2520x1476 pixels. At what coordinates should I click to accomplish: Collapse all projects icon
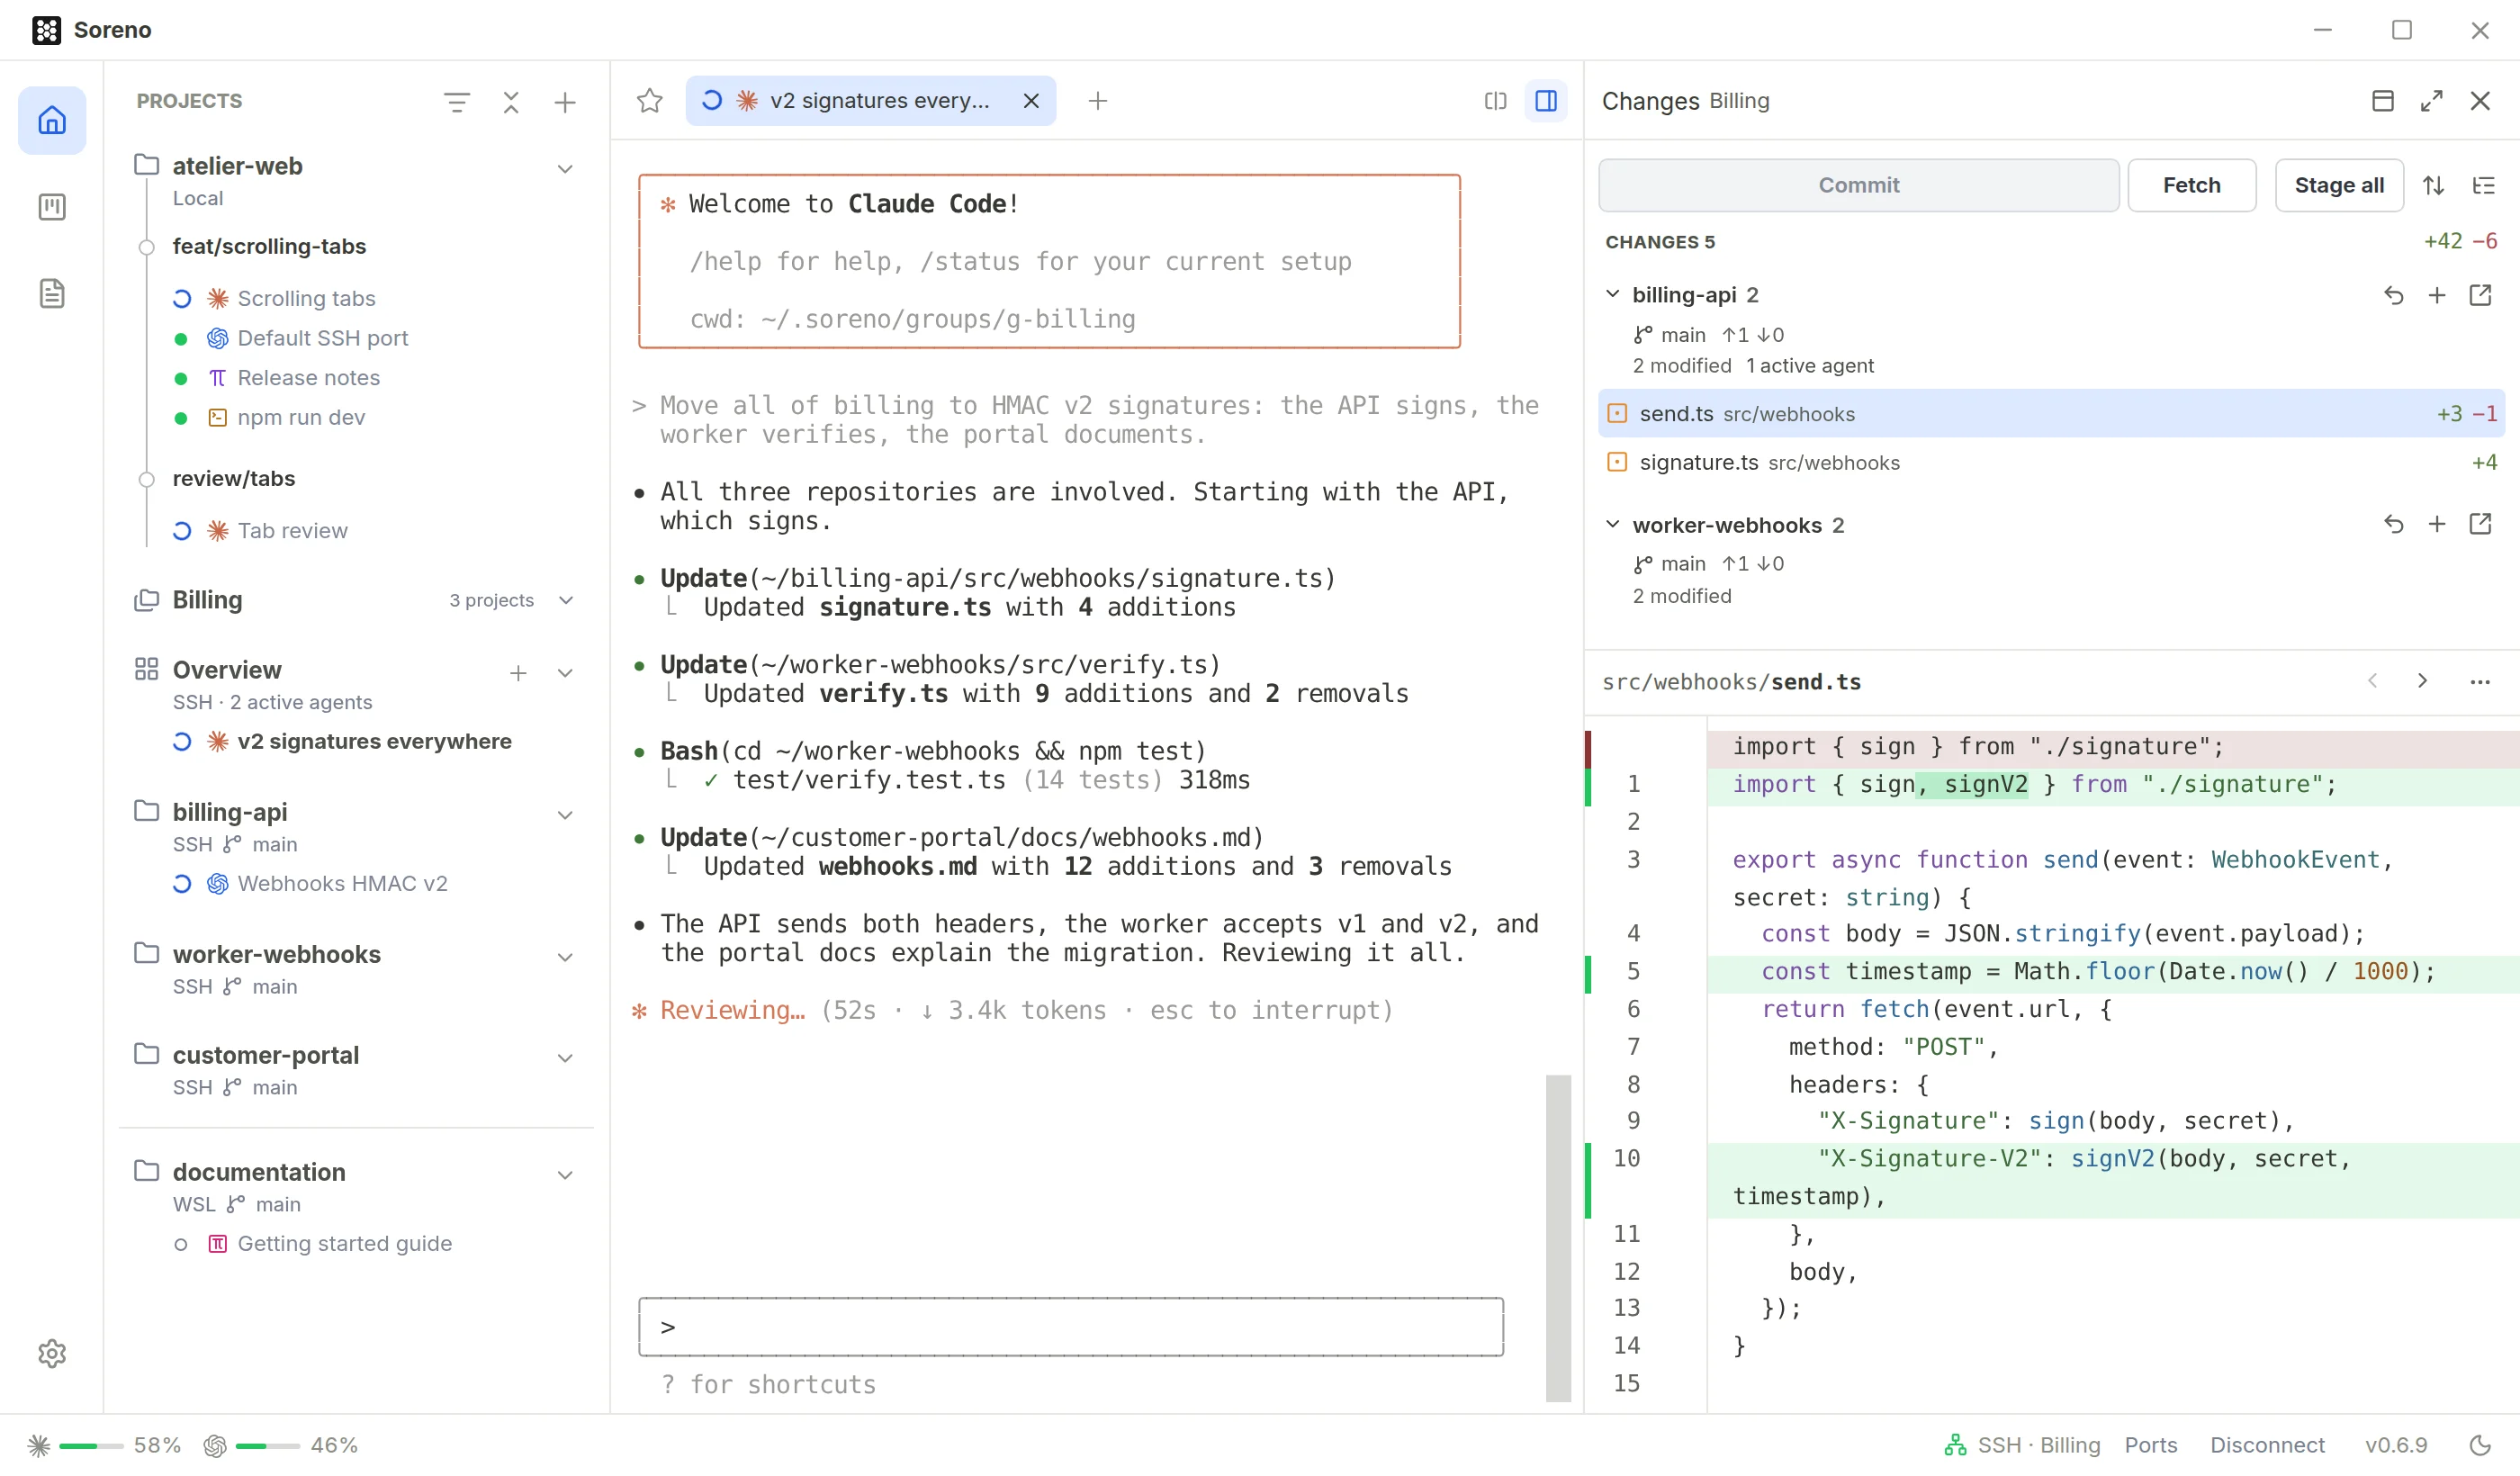[511, 102]
